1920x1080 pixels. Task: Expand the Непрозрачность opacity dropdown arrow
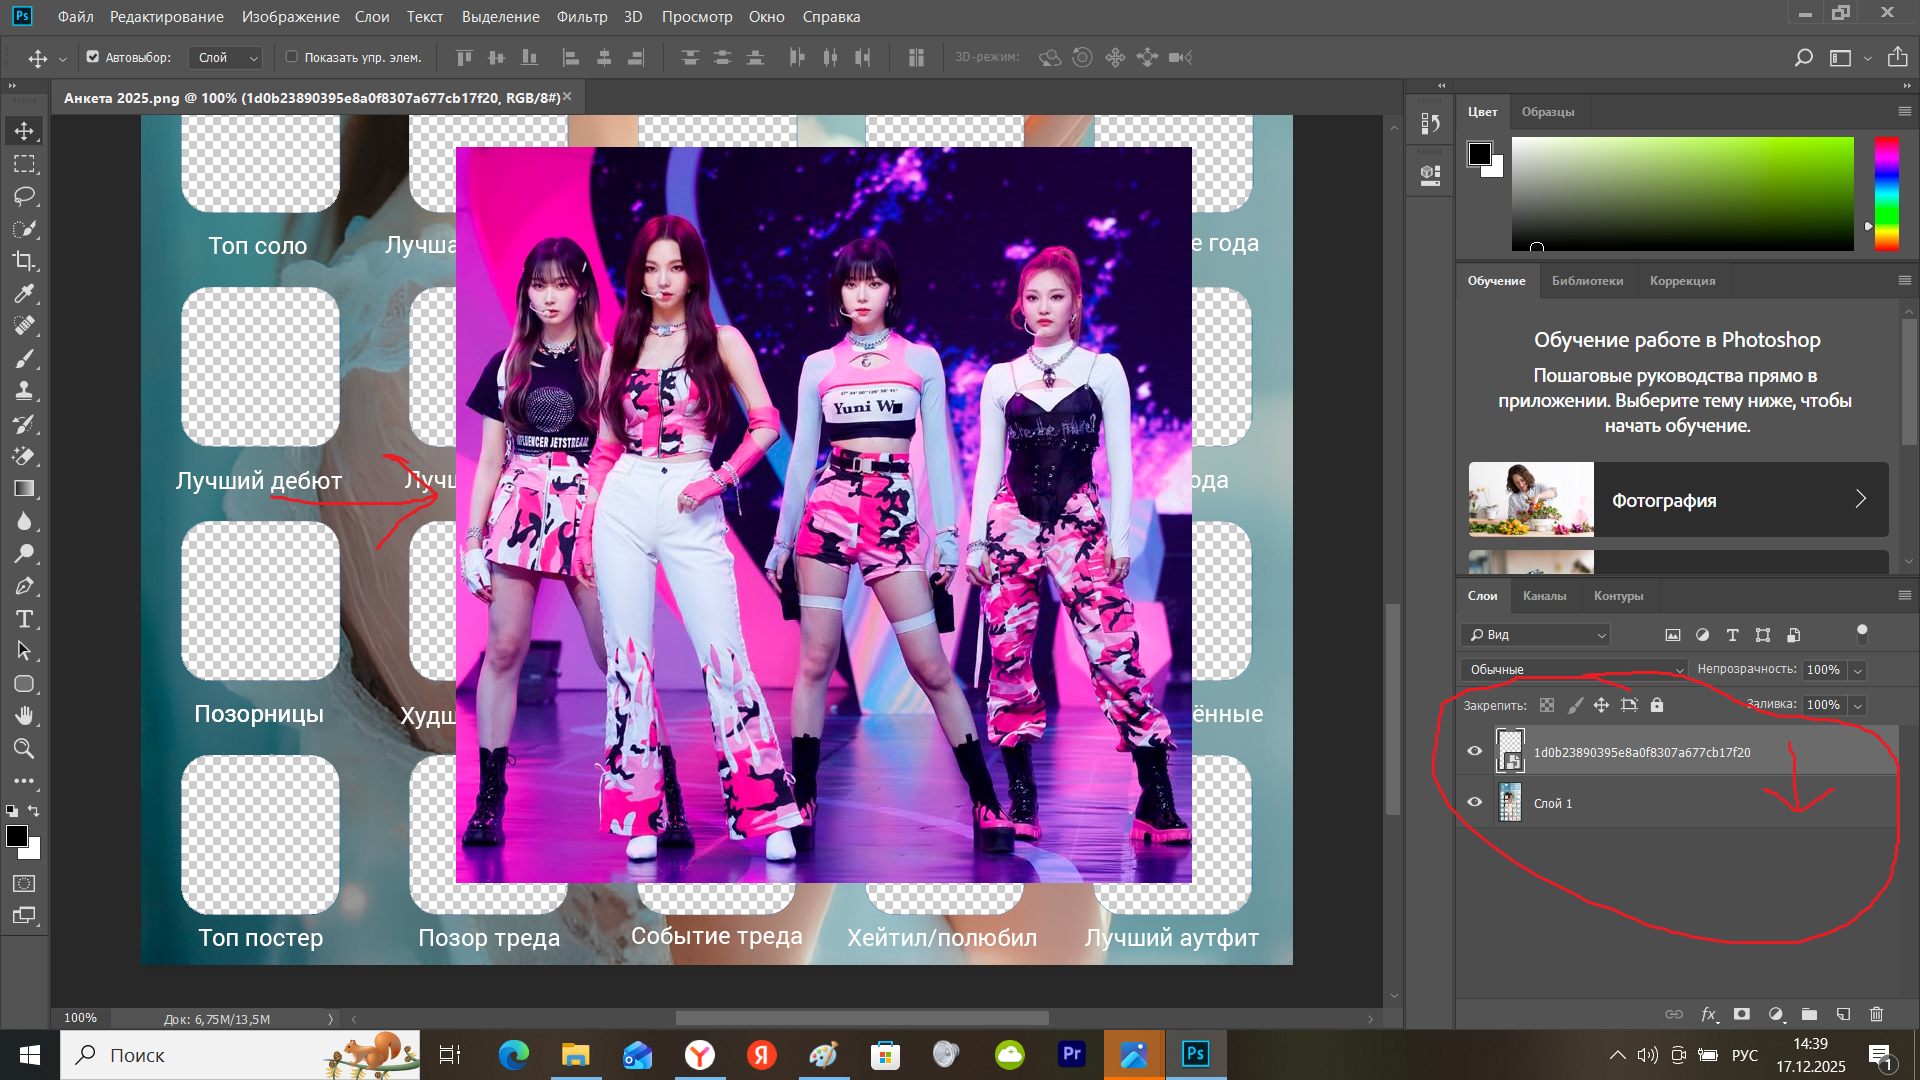1857,670
